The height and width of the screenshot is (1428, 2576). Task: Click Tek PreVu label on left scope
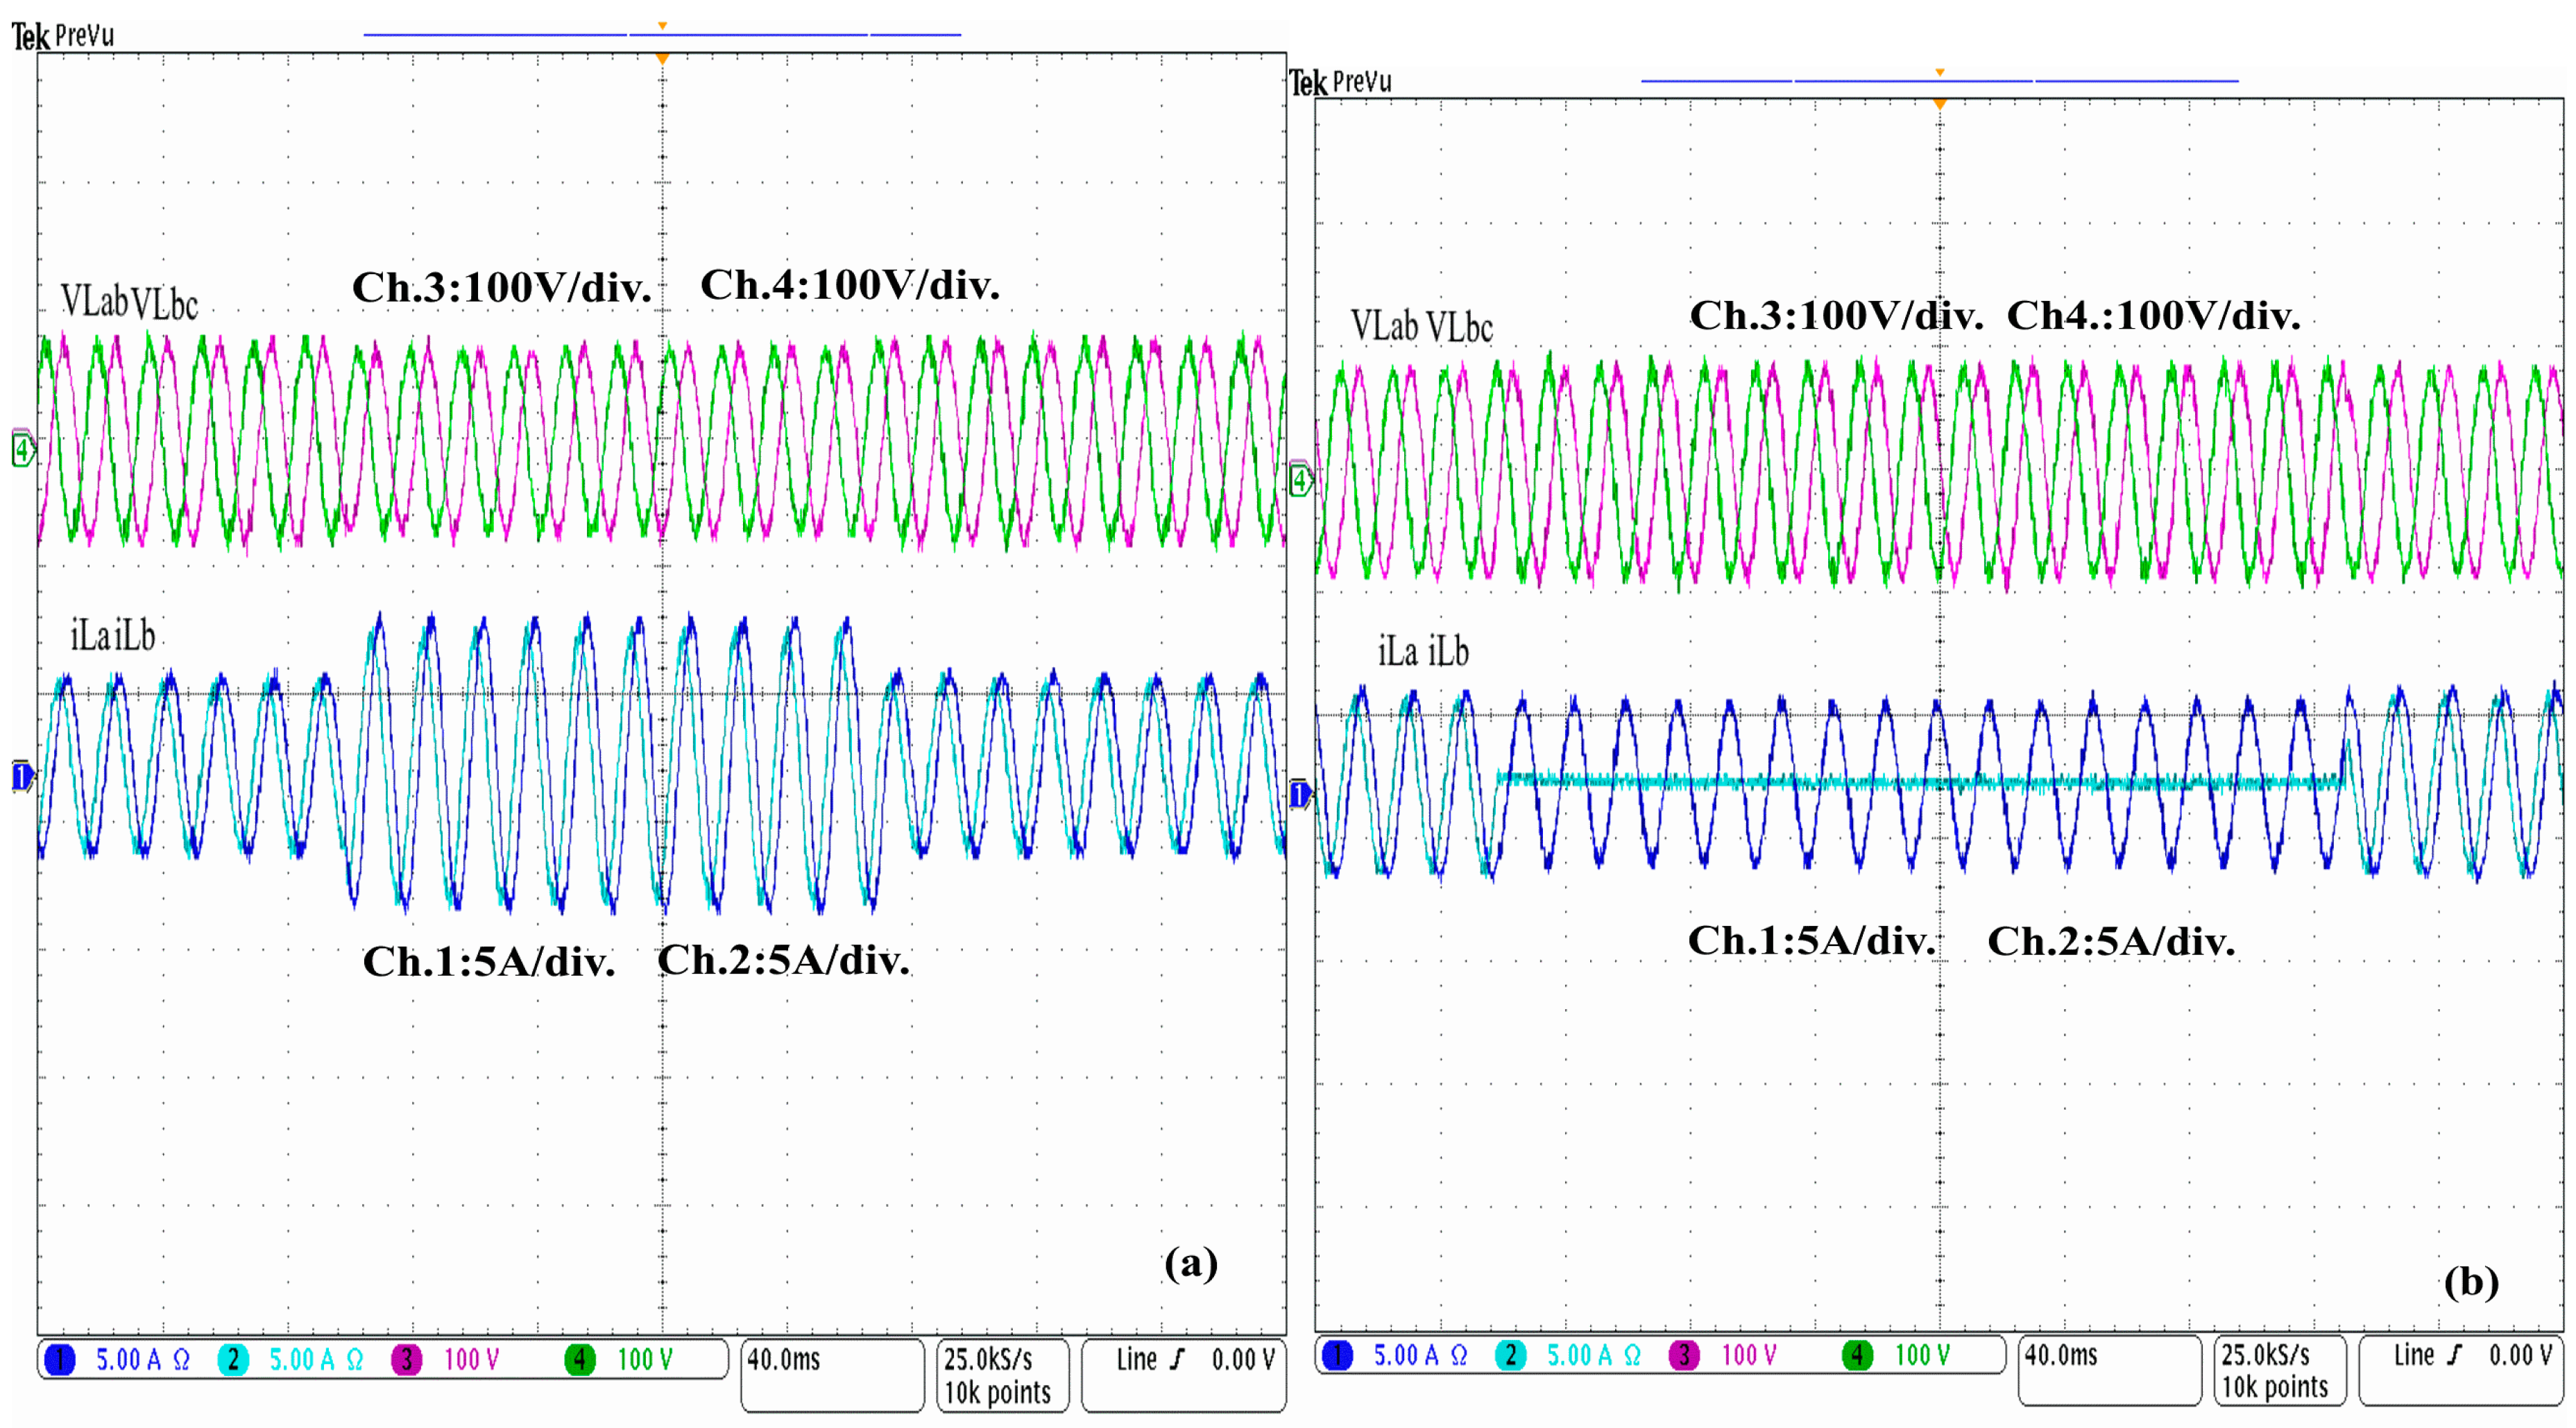point(63,37)
